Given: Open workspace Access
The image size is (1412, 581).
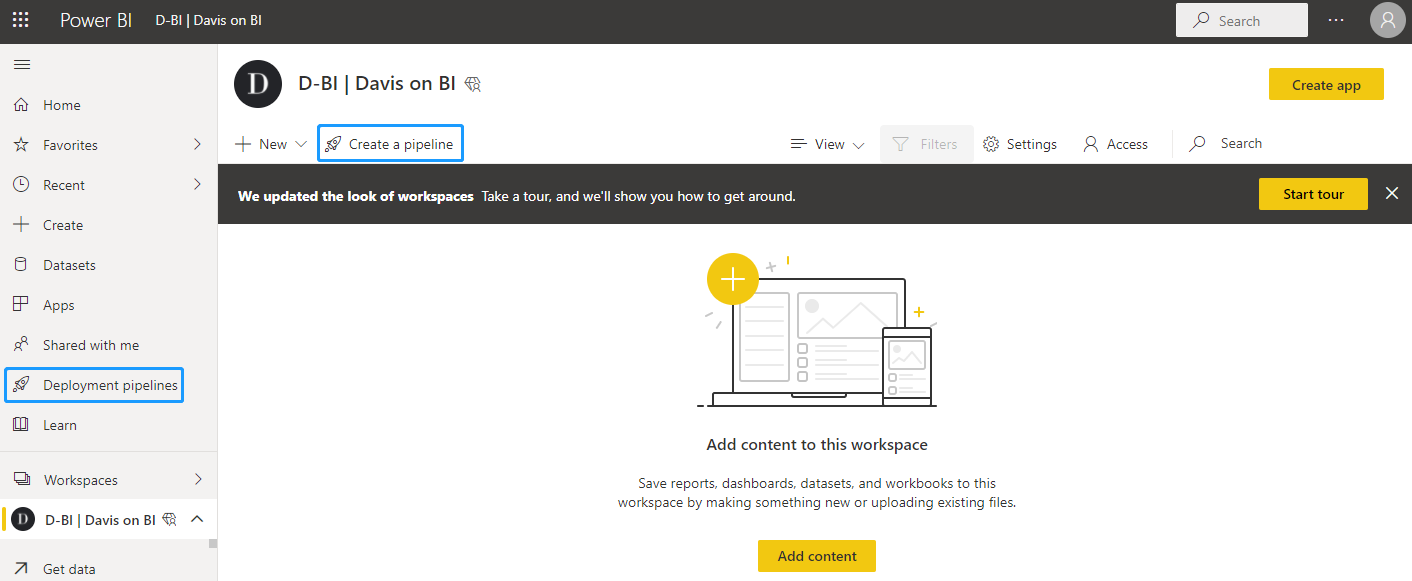Looking at the screenshot, I should coord(1116,144).
